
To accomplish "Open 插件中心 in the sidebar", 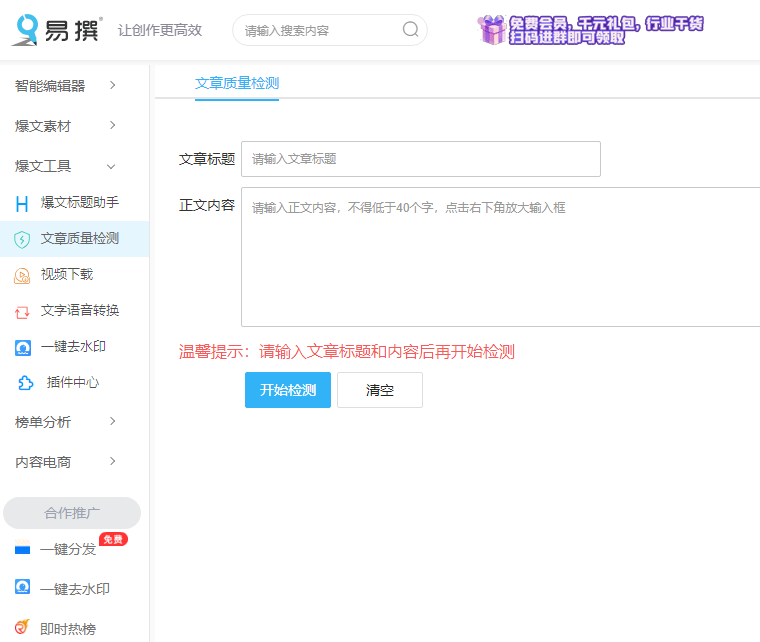I will coord(75,383).
